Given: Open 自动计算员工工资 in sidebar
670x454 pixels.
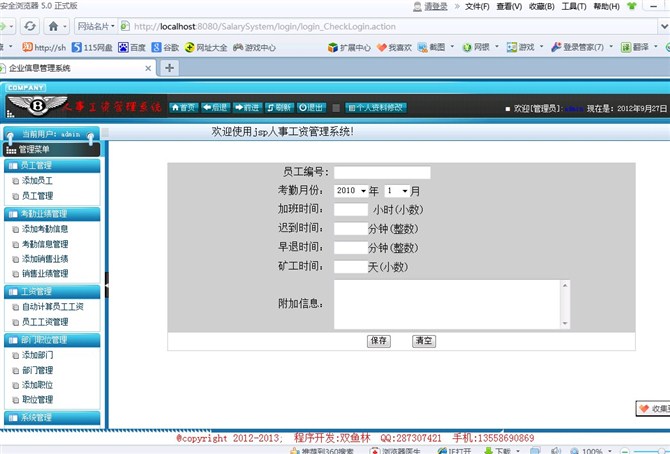Looking at the screenshot, I should [53, 307].
